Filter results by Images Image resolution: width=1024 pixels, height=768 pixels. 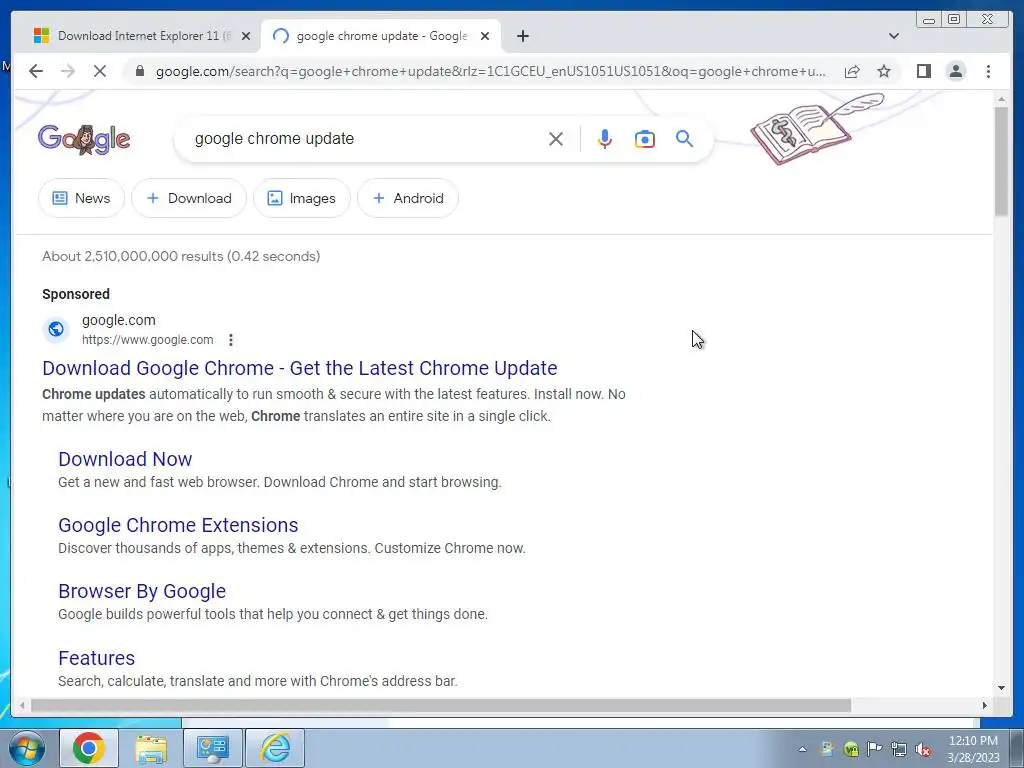click(x=302, y=198)
